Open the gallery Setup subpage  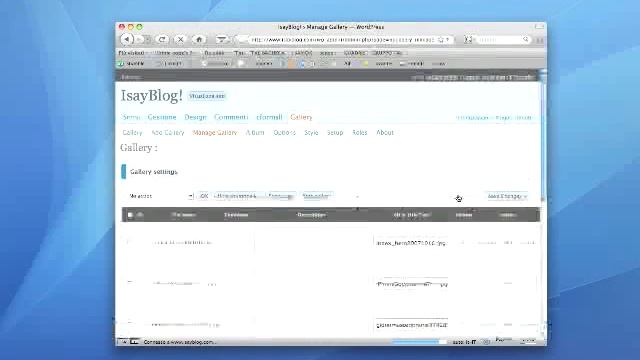tap(335, 133)
